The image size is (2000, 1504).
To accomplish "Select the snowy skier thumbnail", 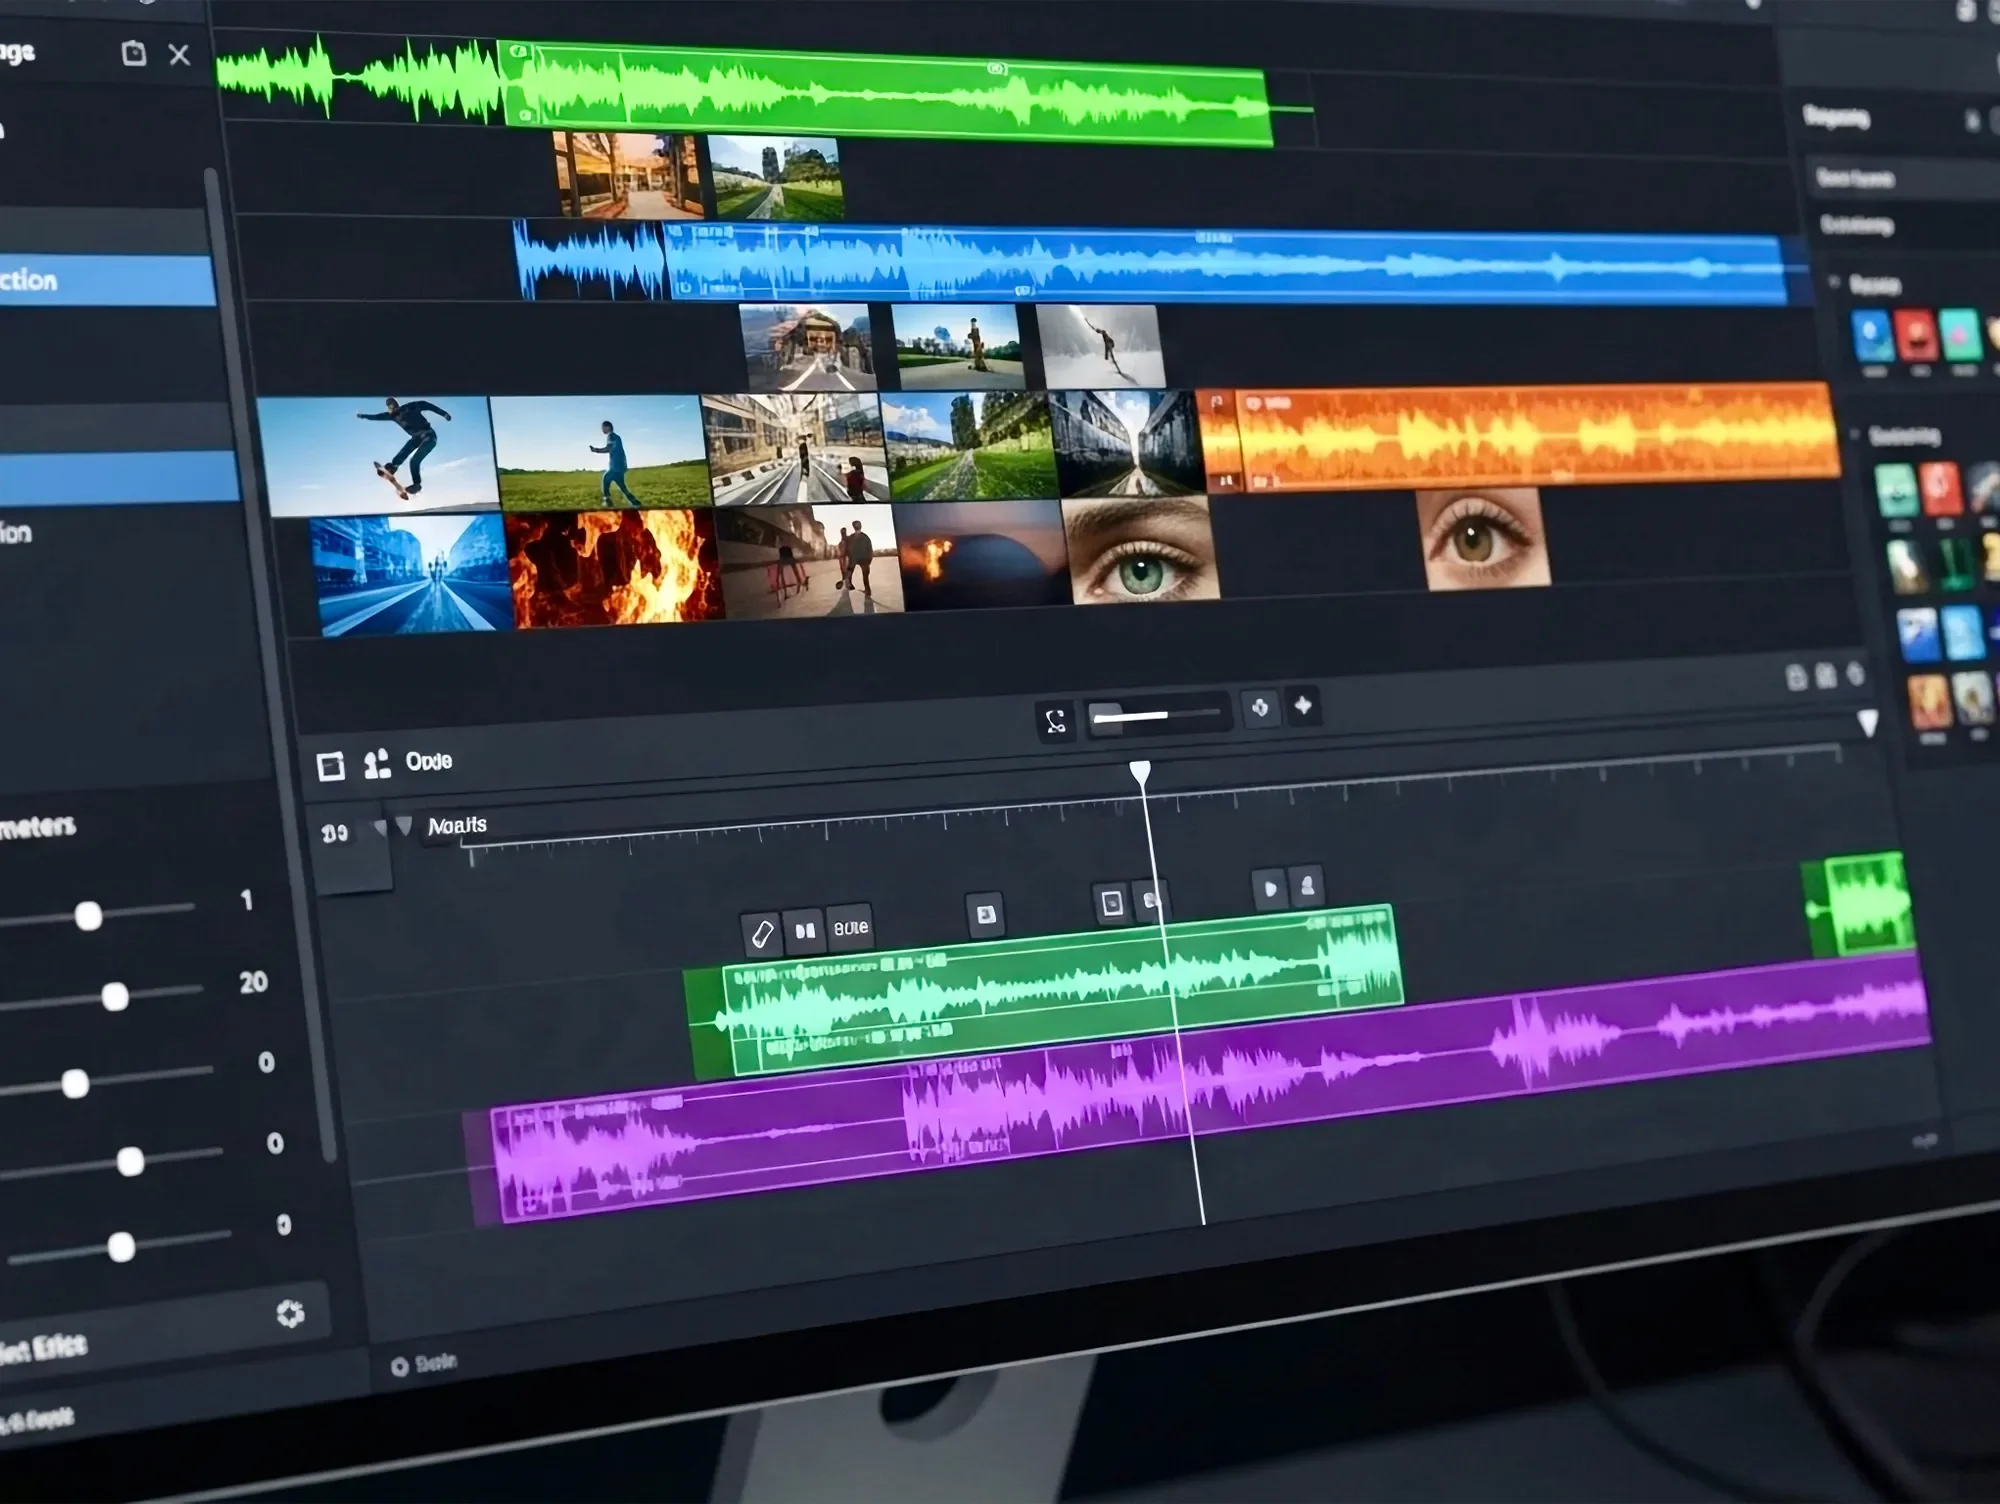I will tap(1101, 346).
